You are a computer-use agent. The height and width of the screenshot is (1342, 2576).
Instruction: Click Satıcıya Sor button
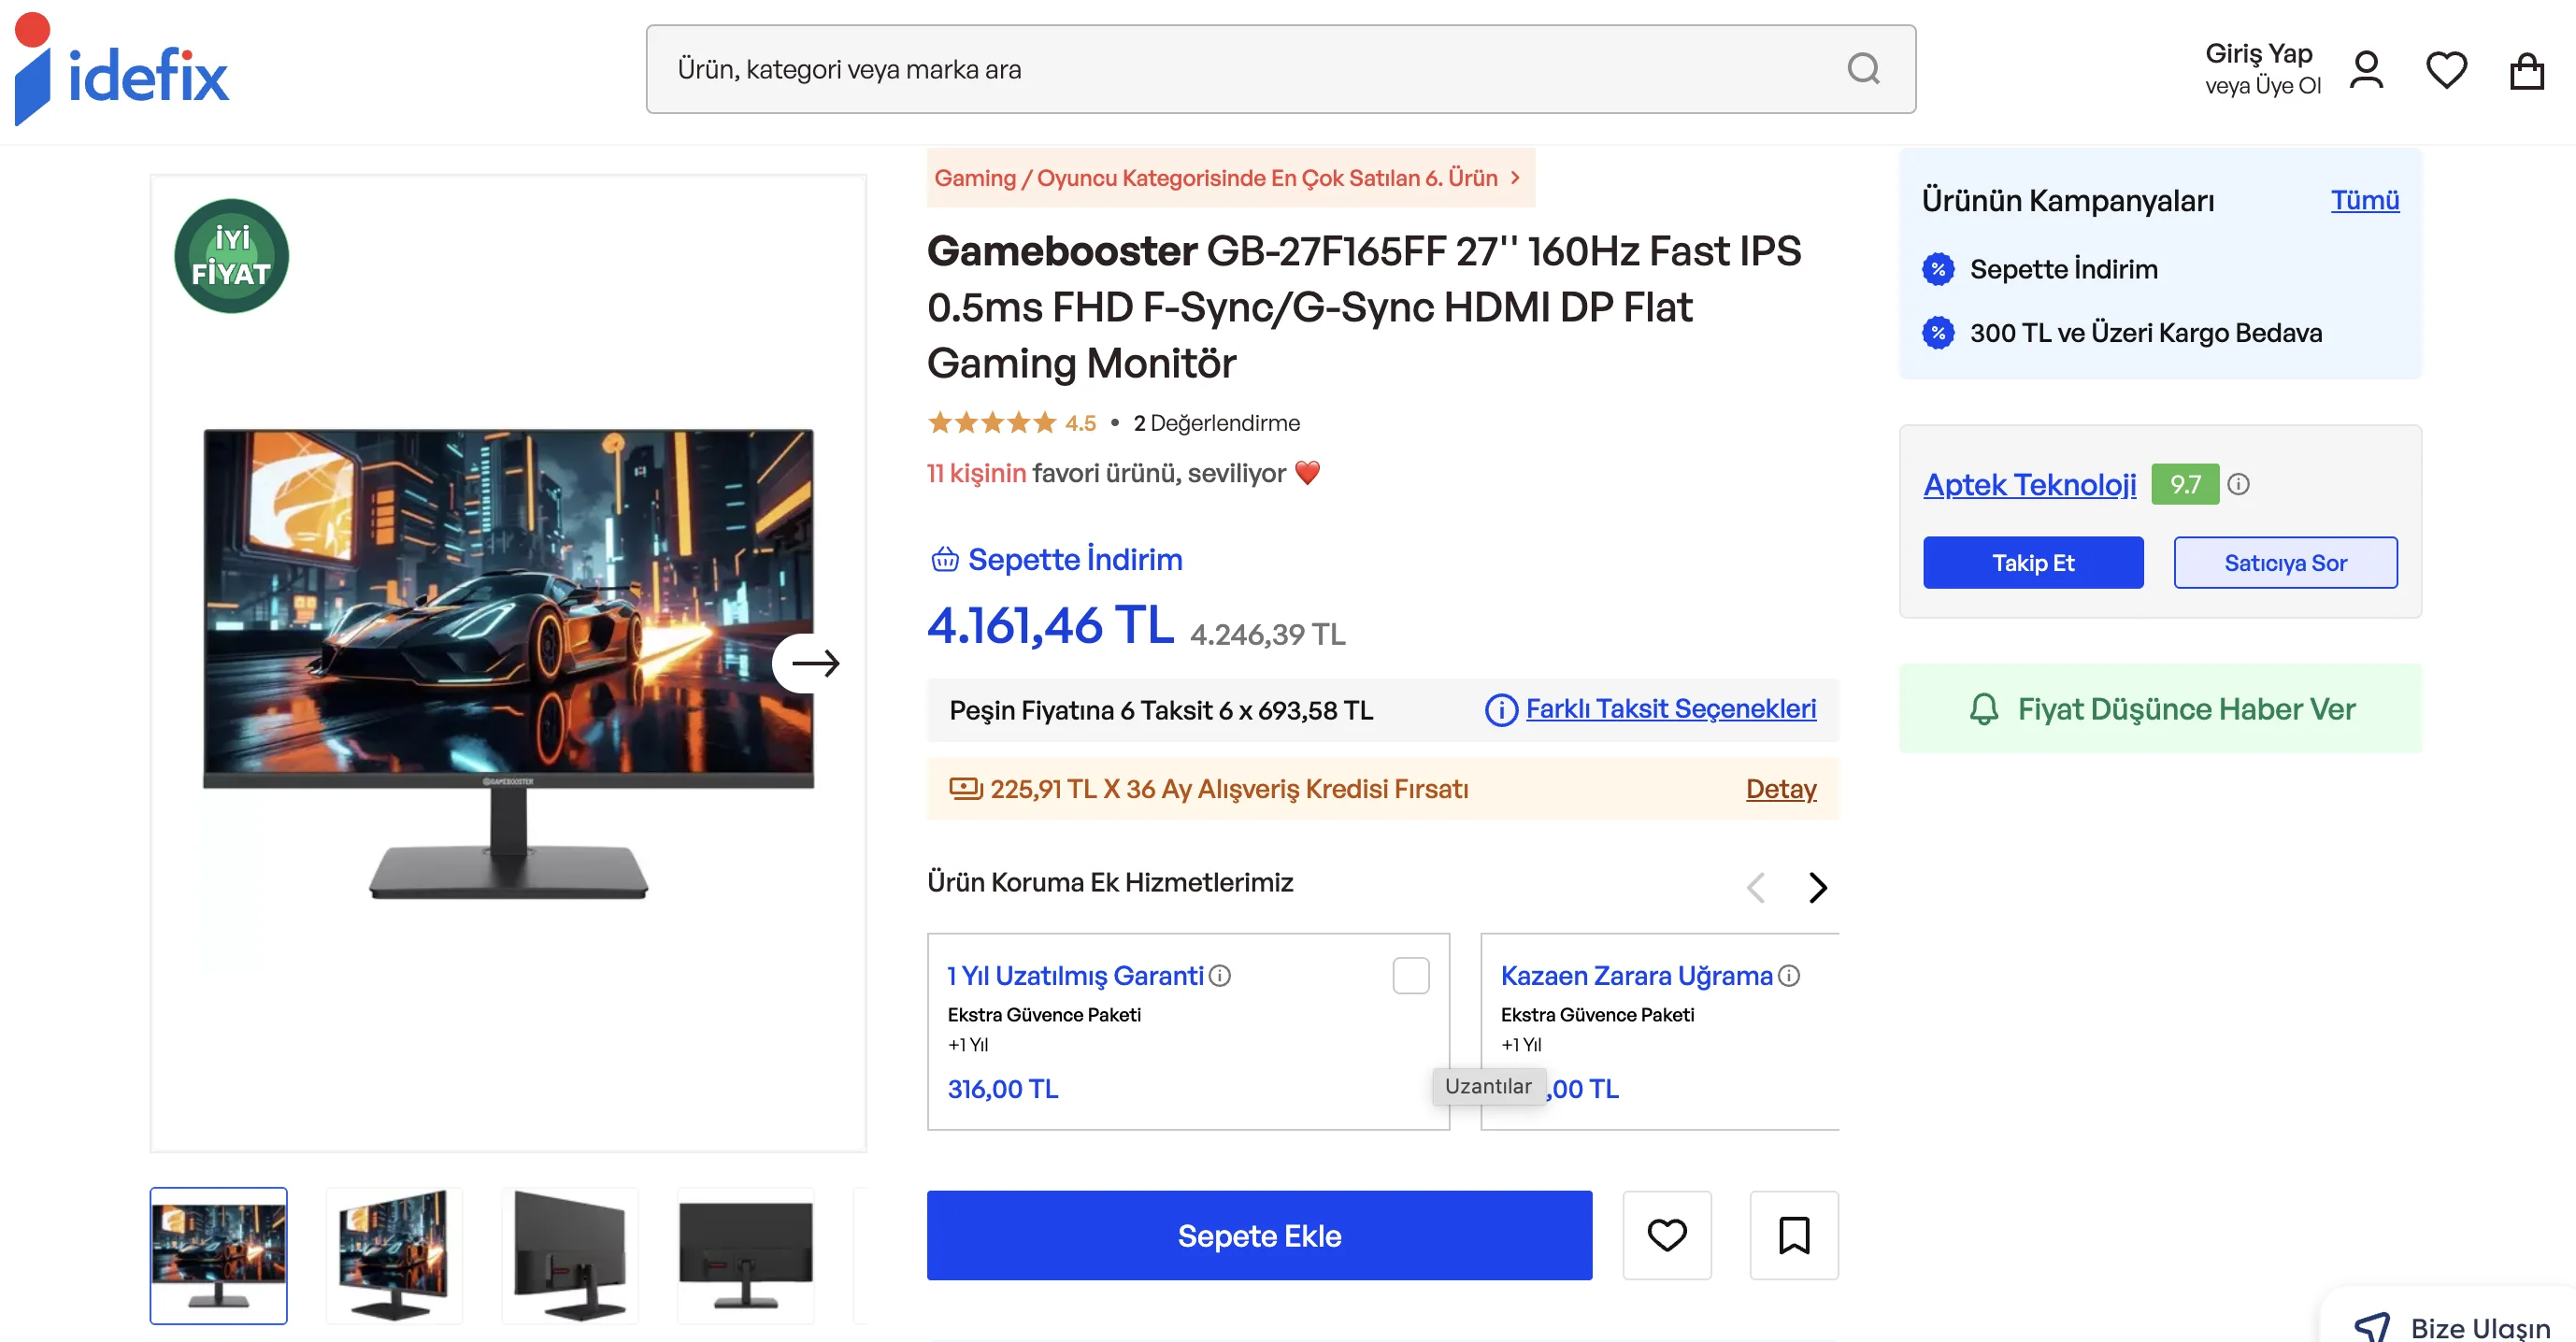(x=2284, y=563)
